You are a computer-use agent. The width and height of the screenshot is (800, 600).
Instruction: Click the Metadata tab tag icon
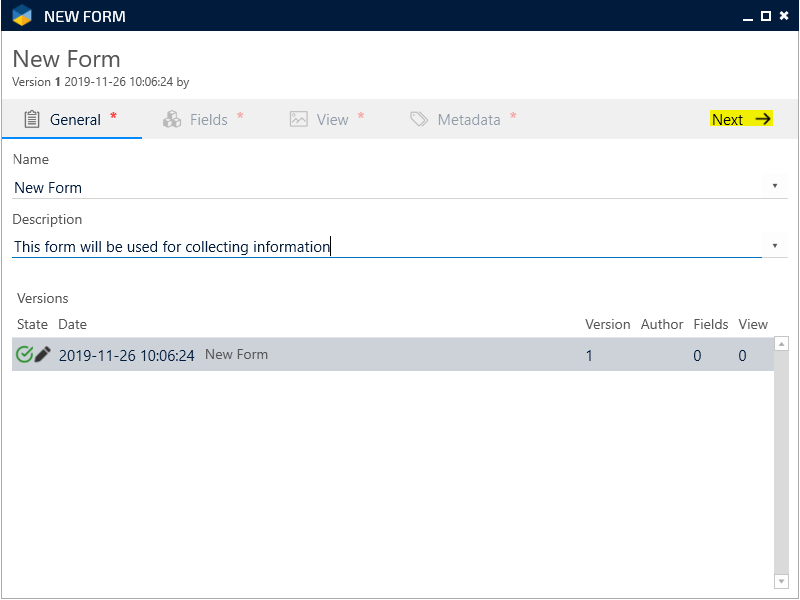click(x=419, y=119)
